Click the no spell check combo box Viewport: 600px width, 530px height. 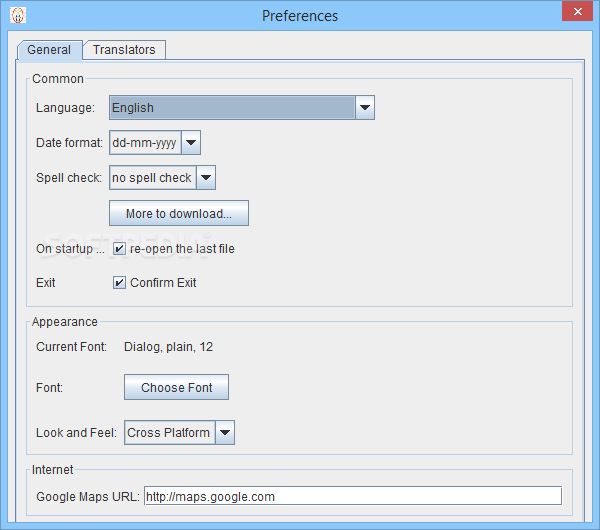click(x=163, y=178)
